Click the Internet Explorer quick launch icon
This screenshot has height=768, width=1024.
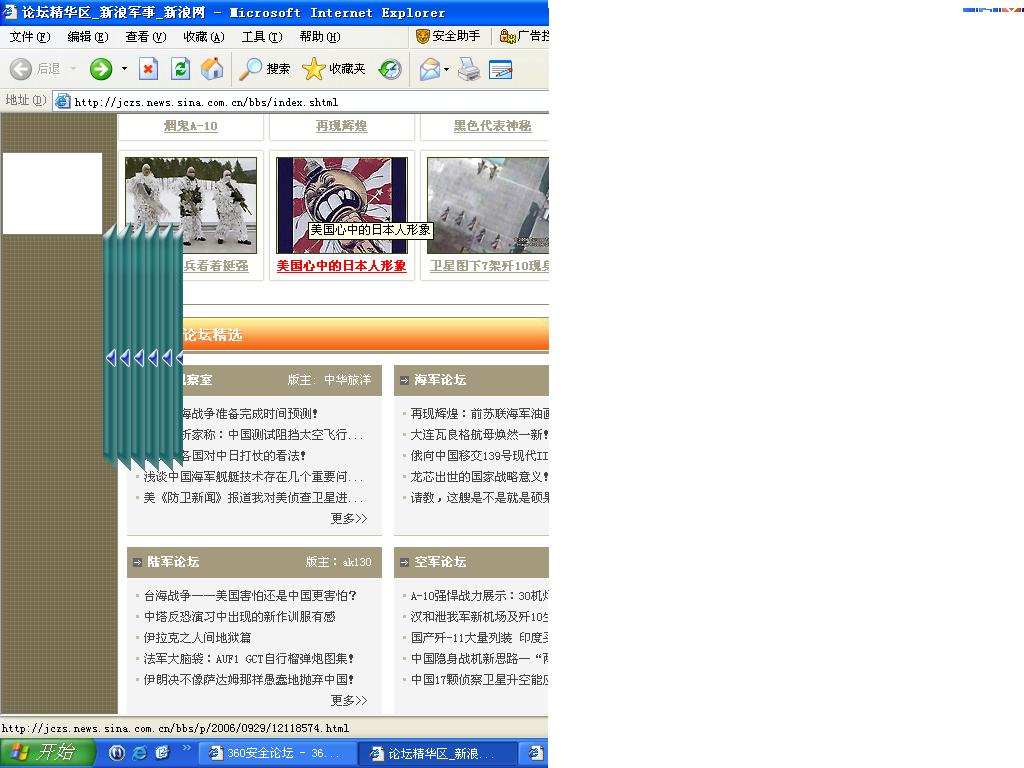pos(139,752)
